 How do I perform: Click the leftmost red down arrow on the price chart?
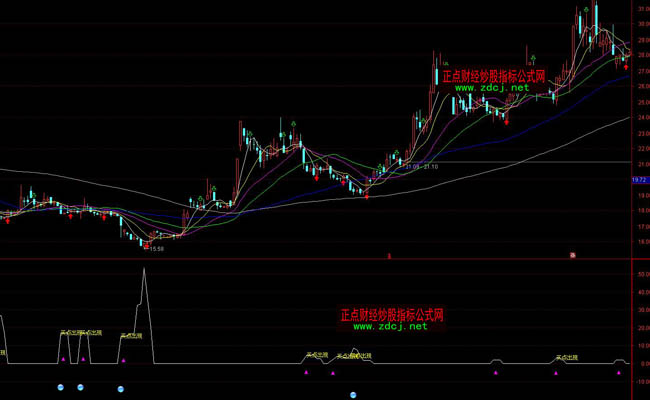click(x=8, y=221)
